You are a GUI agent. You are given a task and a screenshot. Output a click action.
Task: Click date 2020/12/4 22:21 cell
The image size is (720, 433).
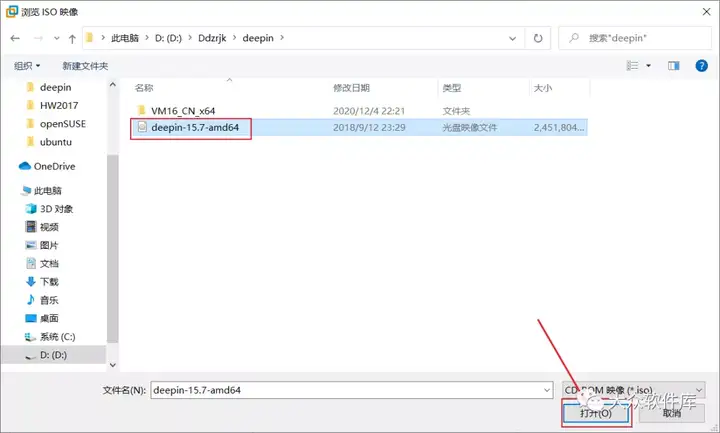coord(369,111)
